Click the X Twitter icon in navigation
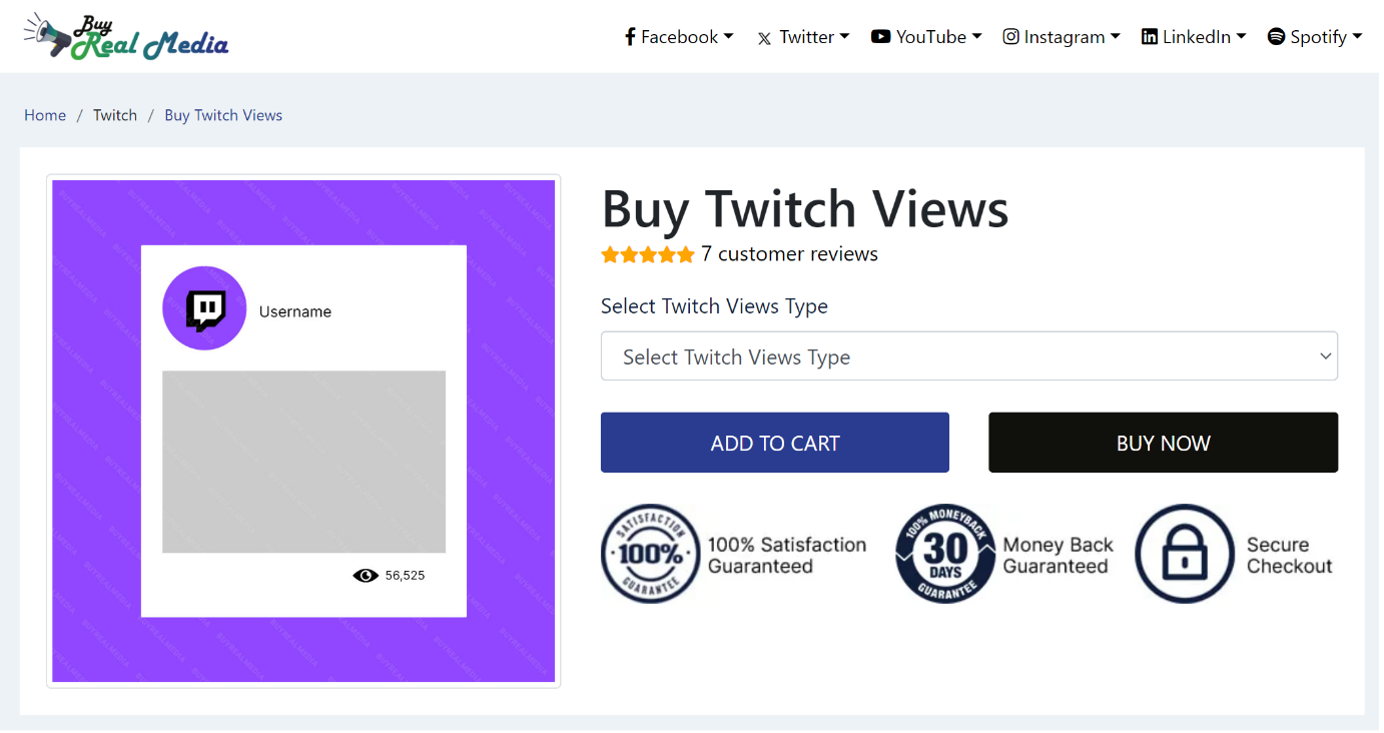 pos(764,38)
